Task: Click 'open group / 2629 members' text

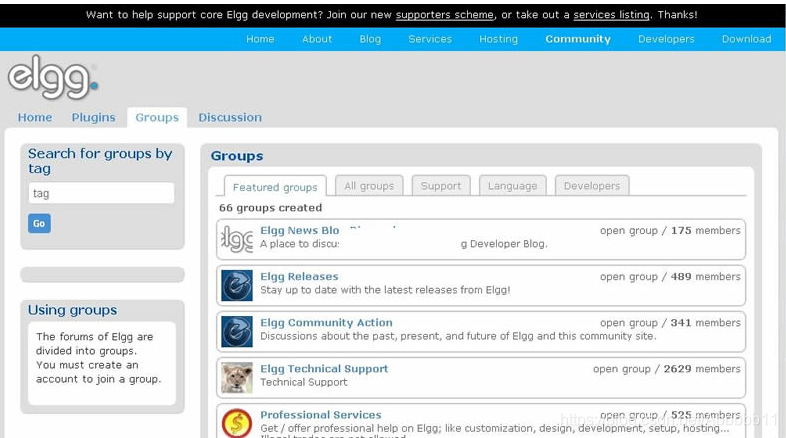Action: (667, 369)
